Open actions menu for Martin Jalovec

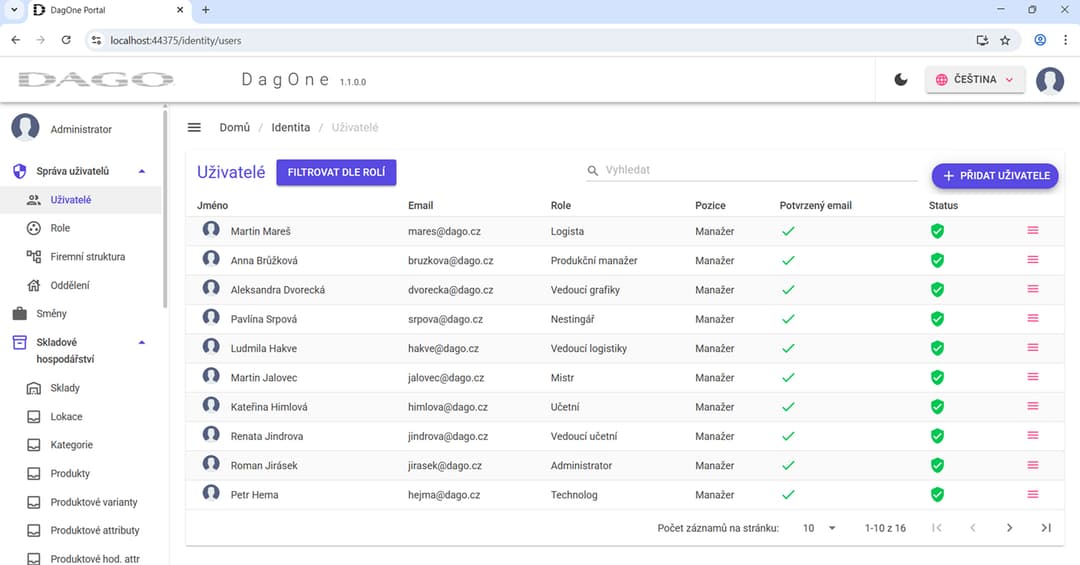pos(1032,377)
